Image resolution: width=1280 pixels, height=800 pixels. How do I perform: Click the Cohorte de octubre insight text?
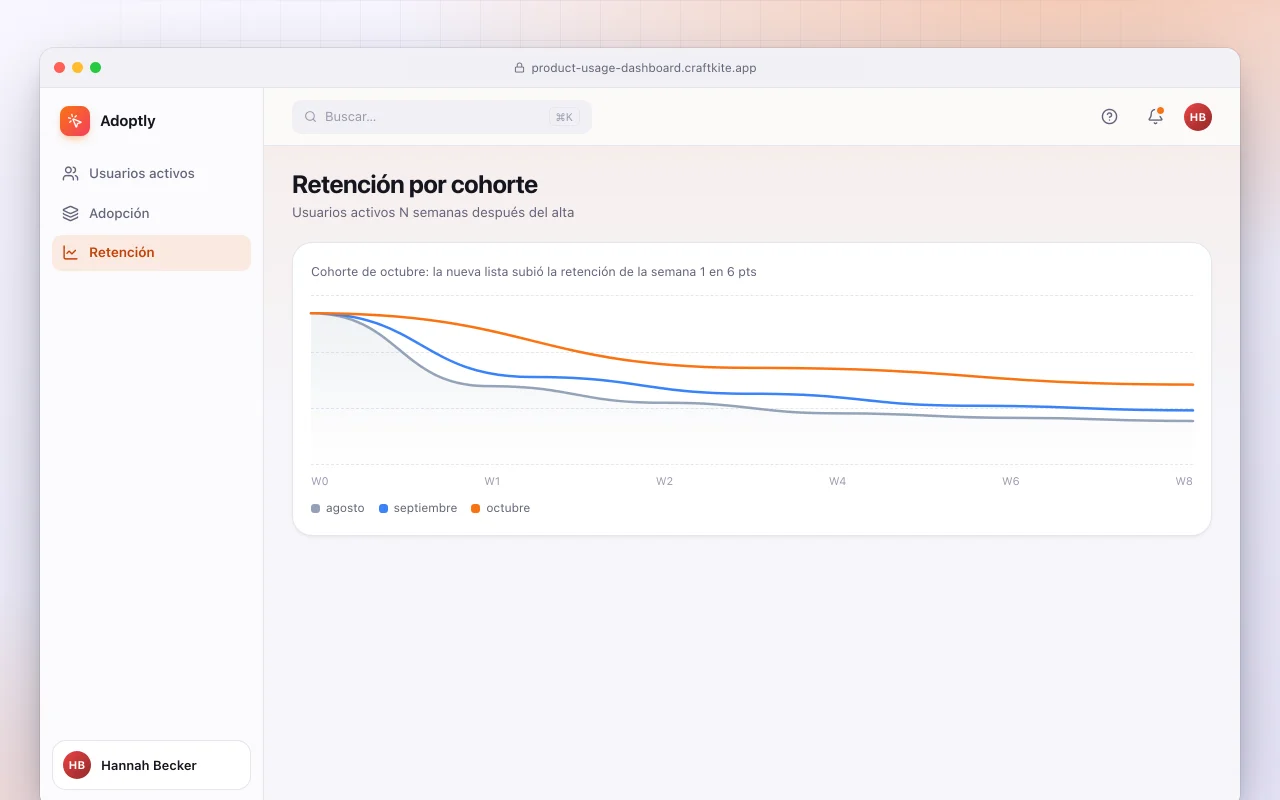click(534, 272)
